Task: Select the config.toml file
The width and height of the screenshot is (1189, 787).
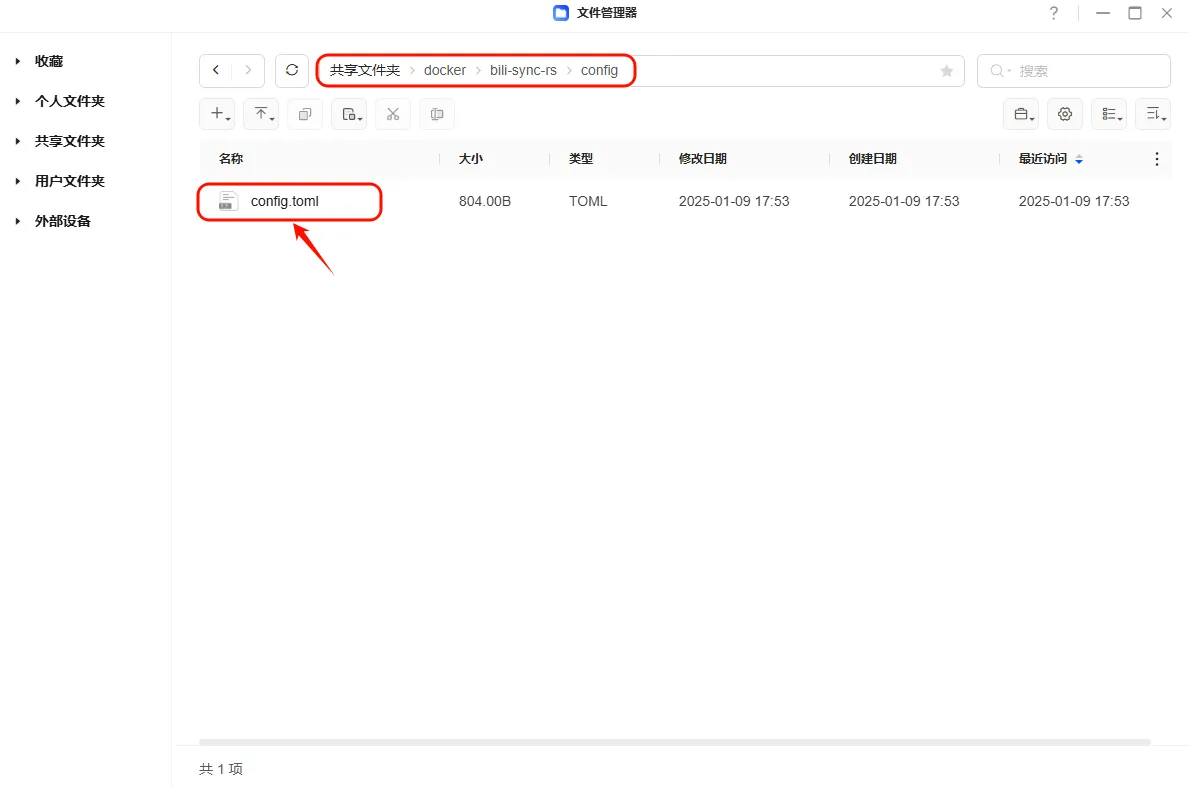Action: point(285,201)
